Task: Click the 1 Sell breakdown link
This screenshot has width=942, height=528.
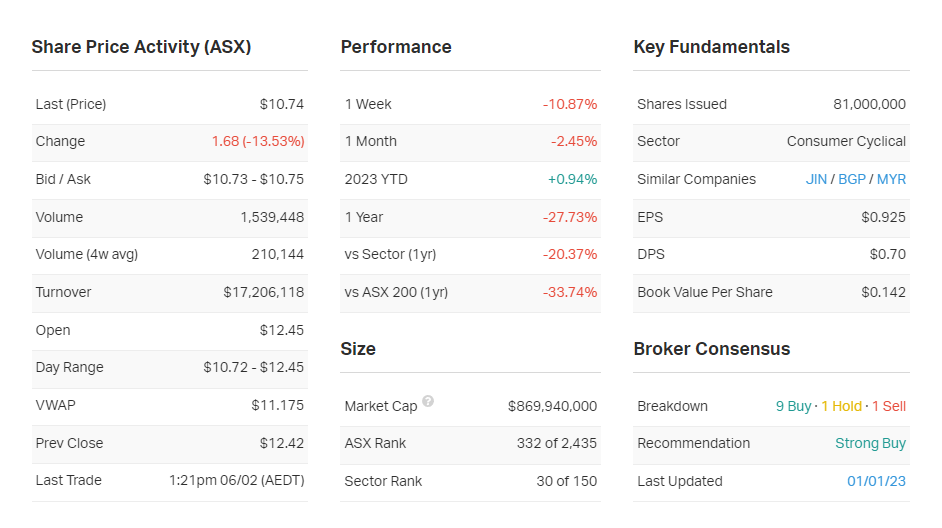Action: tap(888, 406)
